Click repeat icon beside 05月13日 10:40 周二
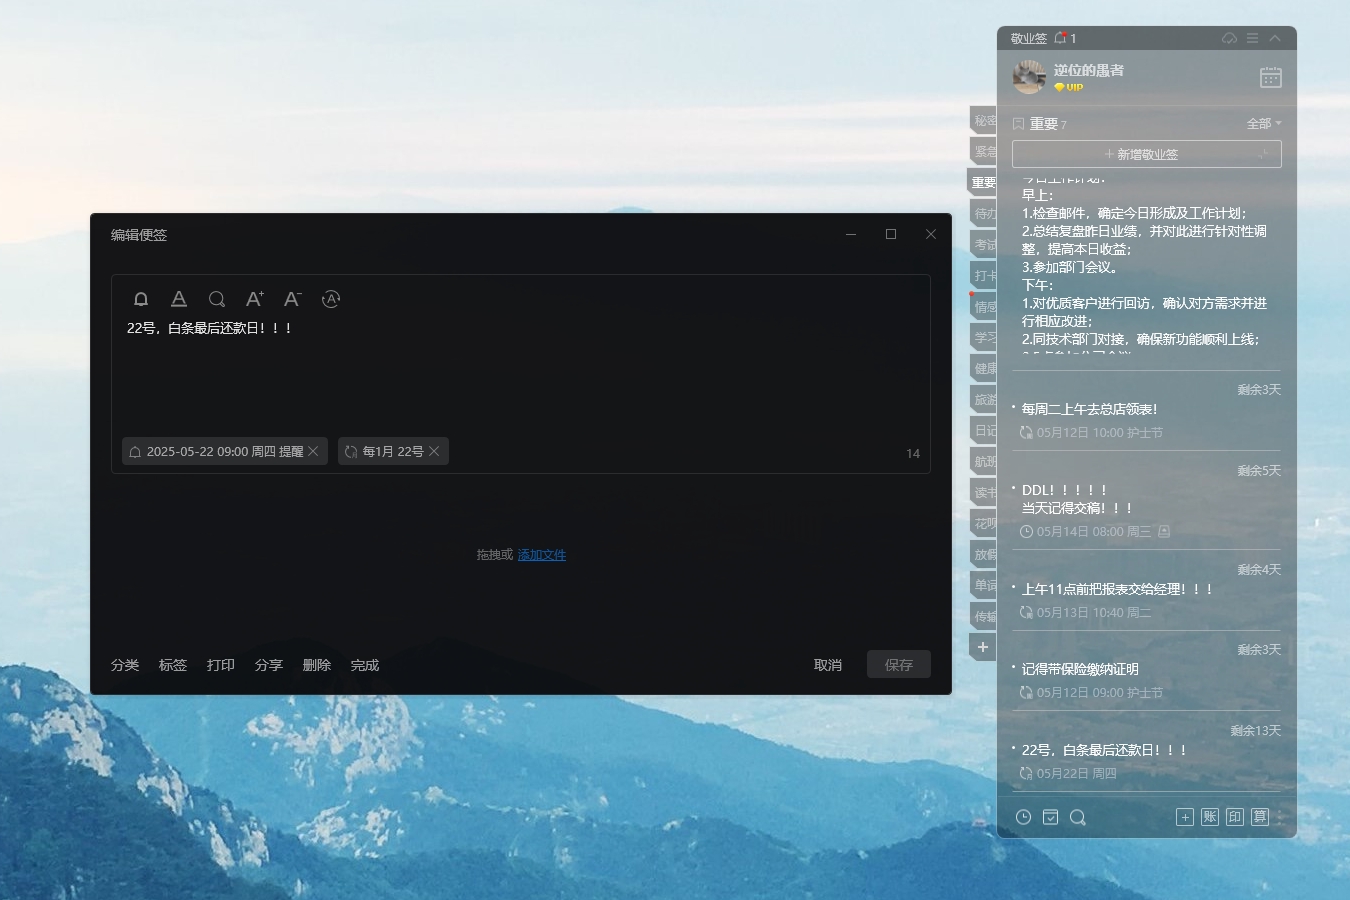 (x=1026, y=612)
